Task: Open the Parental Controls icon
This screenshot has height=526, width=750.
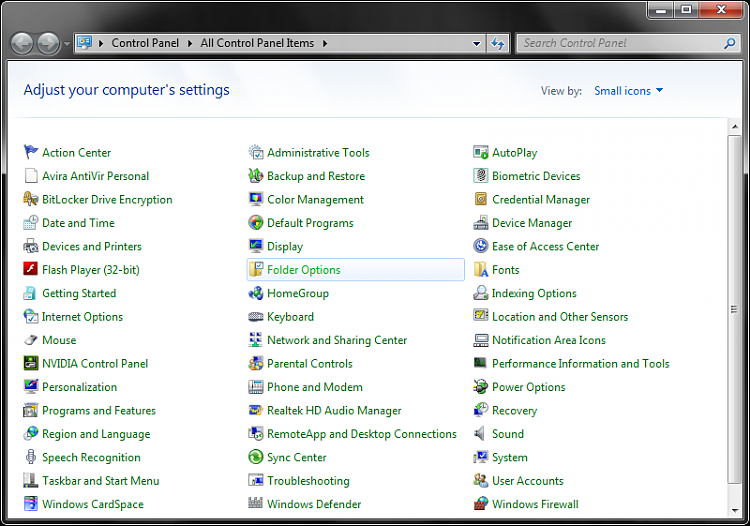Action: click(256, 363)
